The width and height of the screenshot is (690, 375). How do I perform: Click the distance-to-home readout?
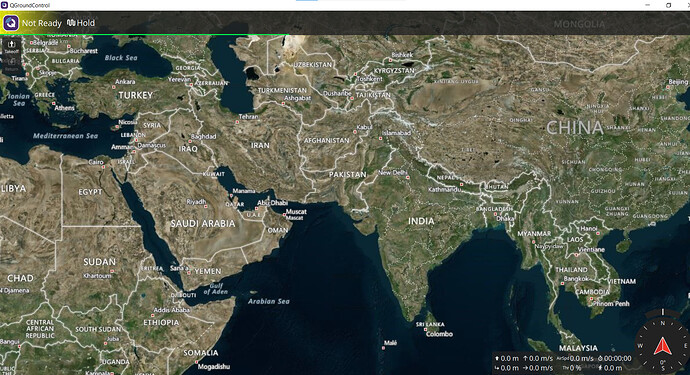(507, 368)
